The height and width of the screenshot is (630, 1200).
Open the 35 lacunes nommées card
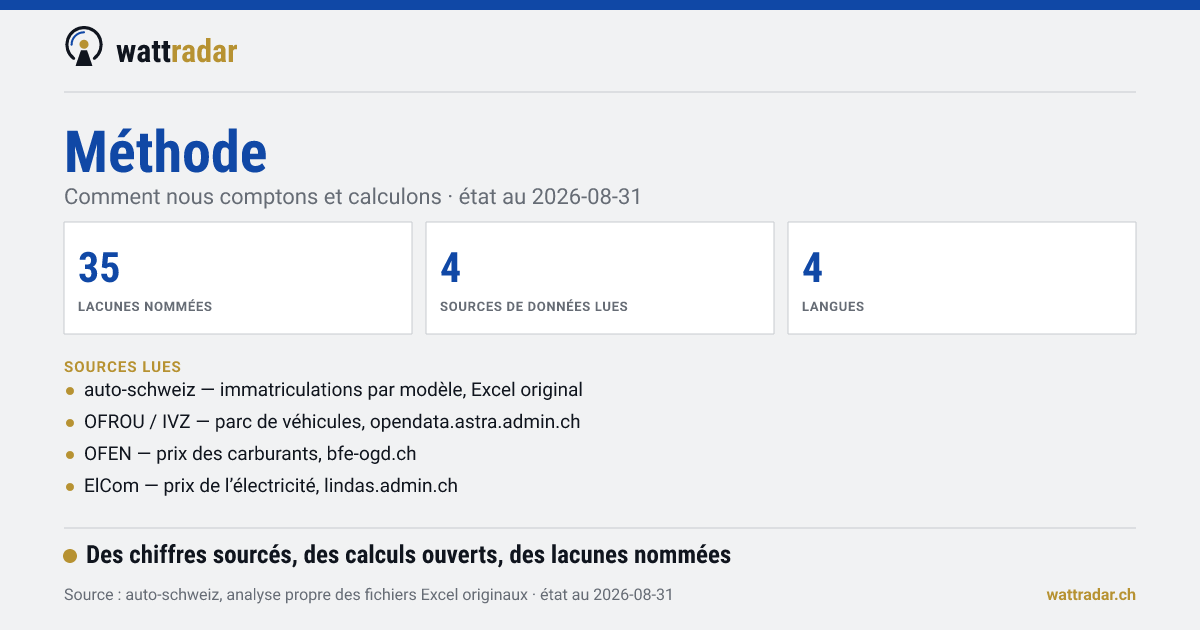[x=238, y=278]
